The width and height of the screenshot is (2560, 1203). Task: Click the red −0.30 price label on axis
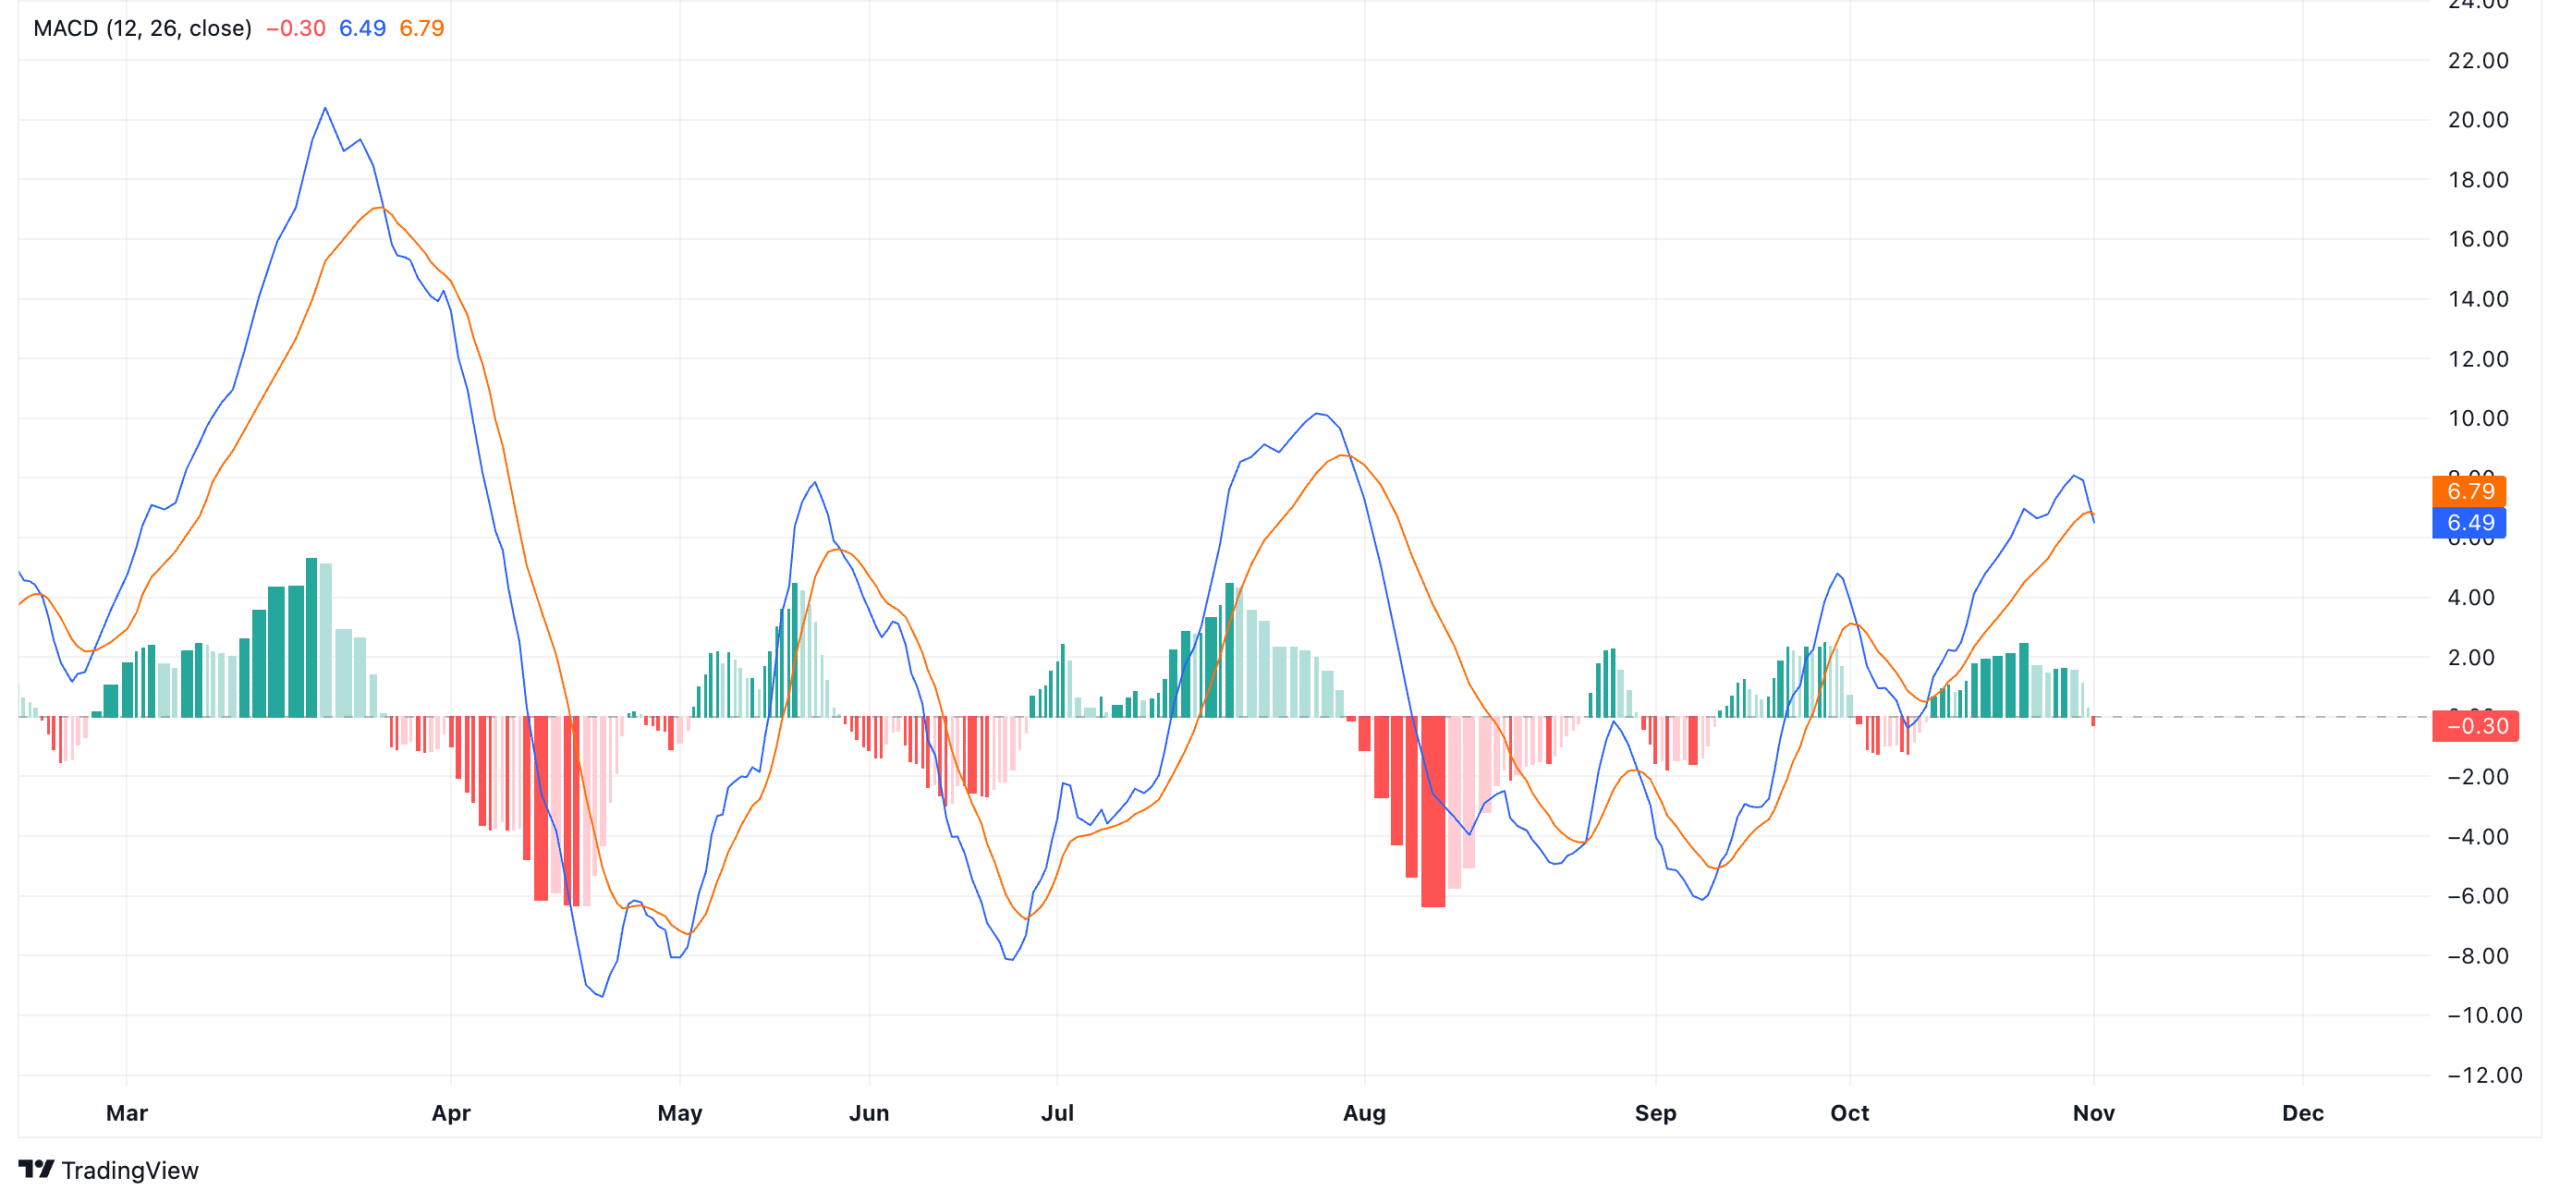point(2475,726)
